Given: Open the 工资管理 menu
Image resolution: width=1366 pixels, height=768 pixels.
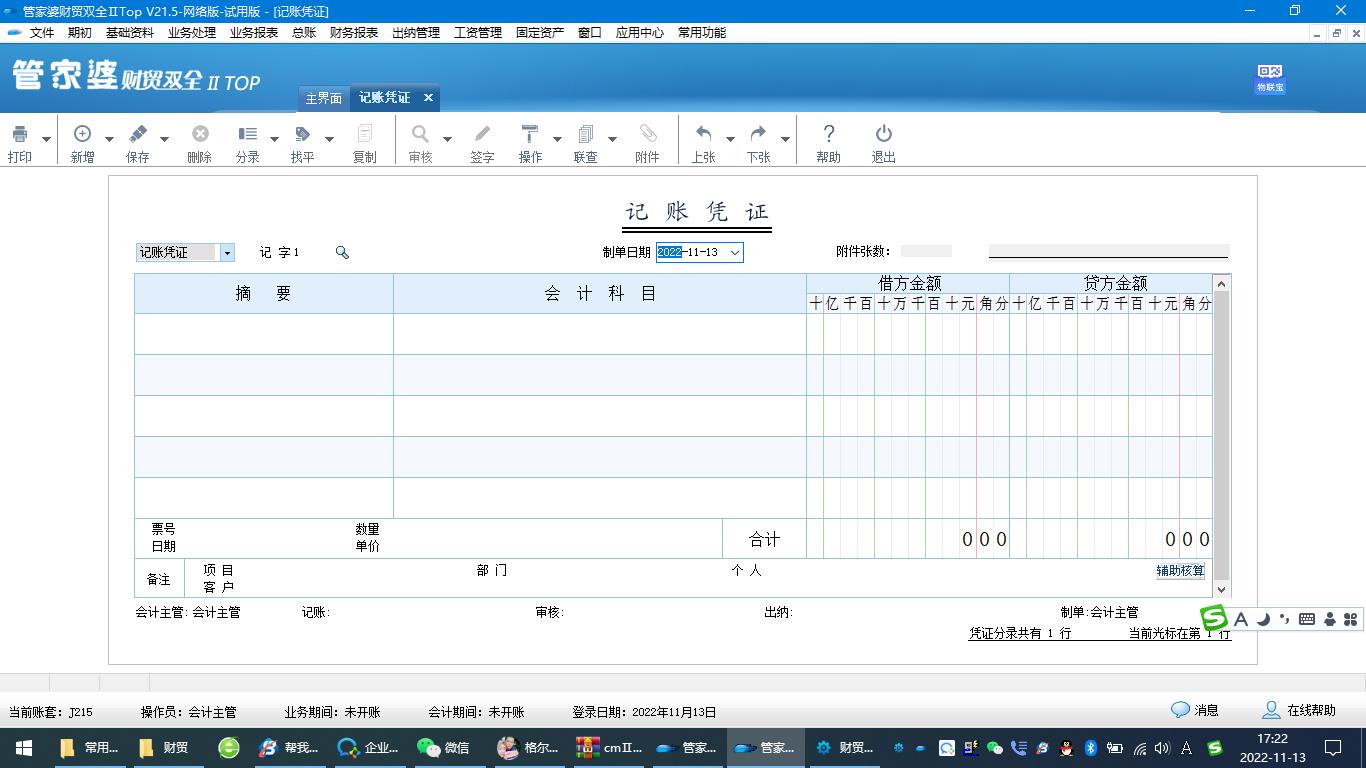Looking at the screenshot, I should pyautogui.click(x=478, y=33).
